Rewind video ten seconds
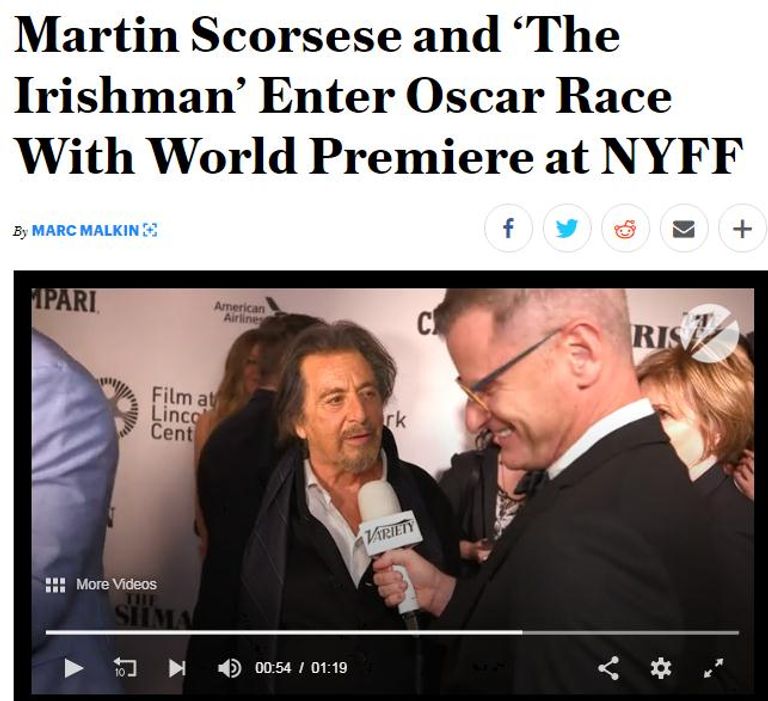The image size is (768, 701). [125, 668]
